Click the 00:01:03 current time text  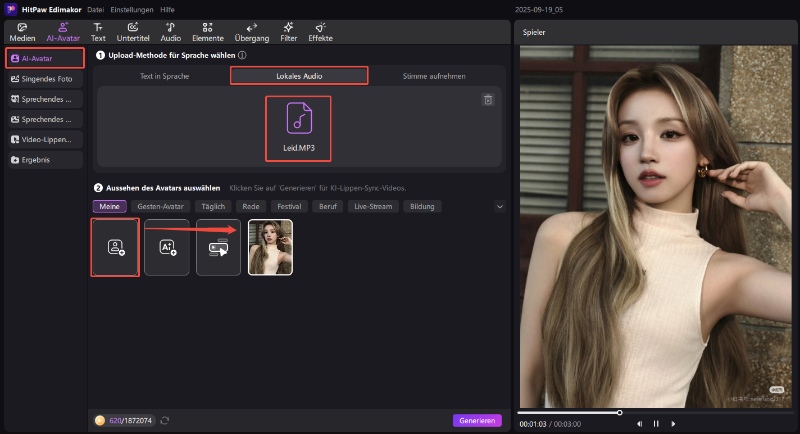point(533,424)
